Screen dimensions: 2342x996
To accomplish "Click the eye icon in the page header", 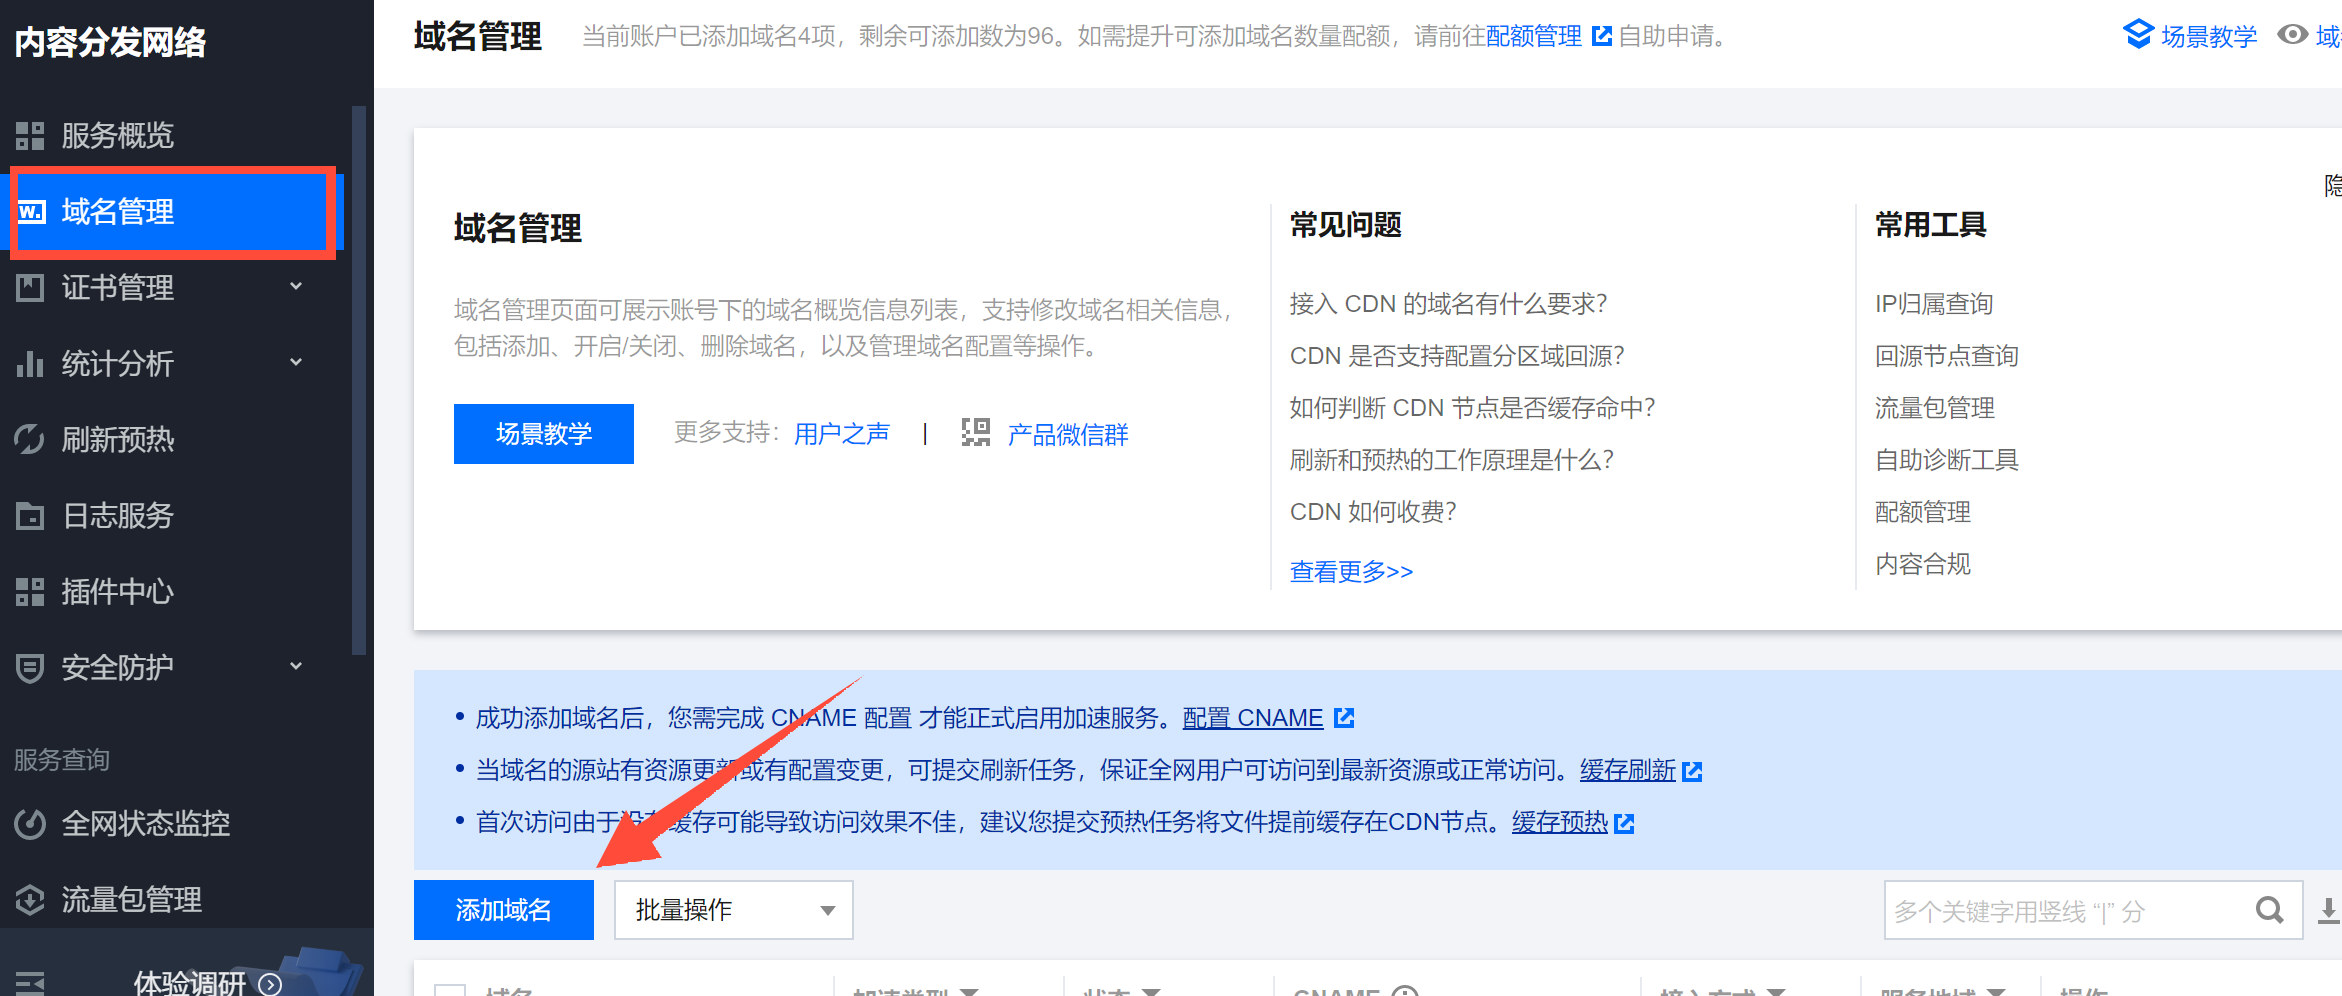I will [x=2293, y=35].
